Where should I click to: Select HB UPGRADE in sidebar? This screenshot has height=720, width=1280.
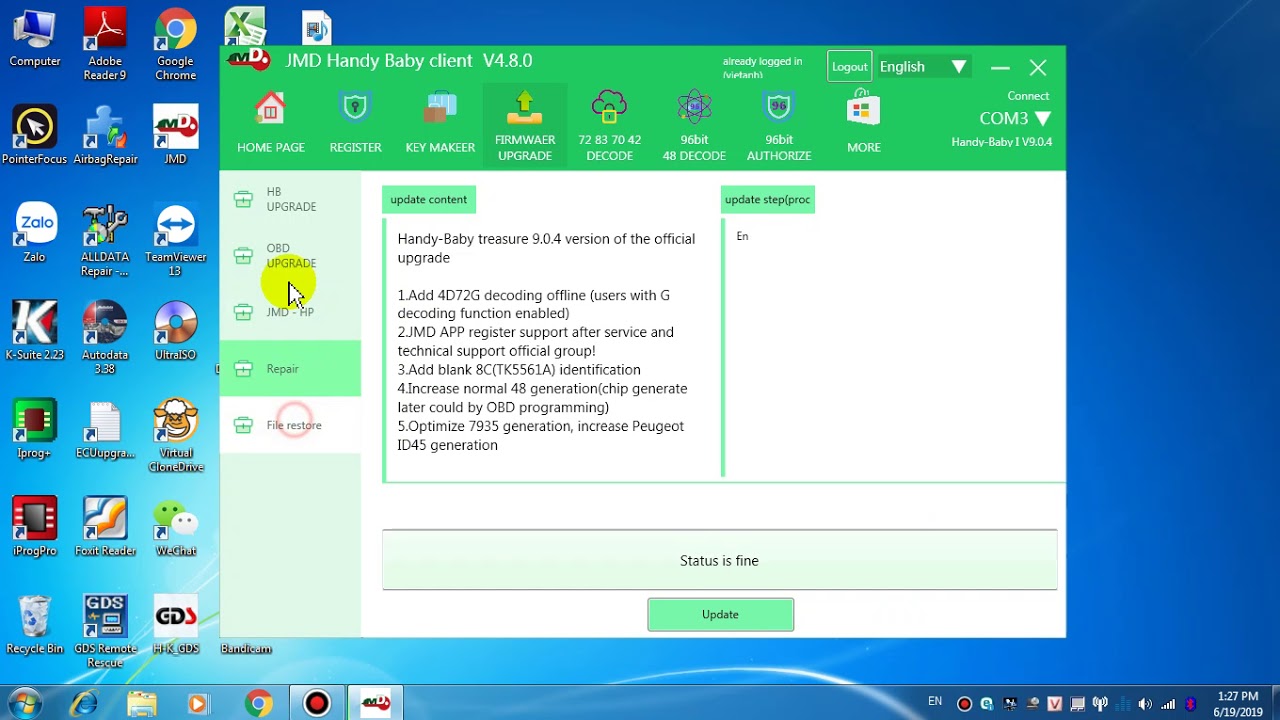pos(290,199)
